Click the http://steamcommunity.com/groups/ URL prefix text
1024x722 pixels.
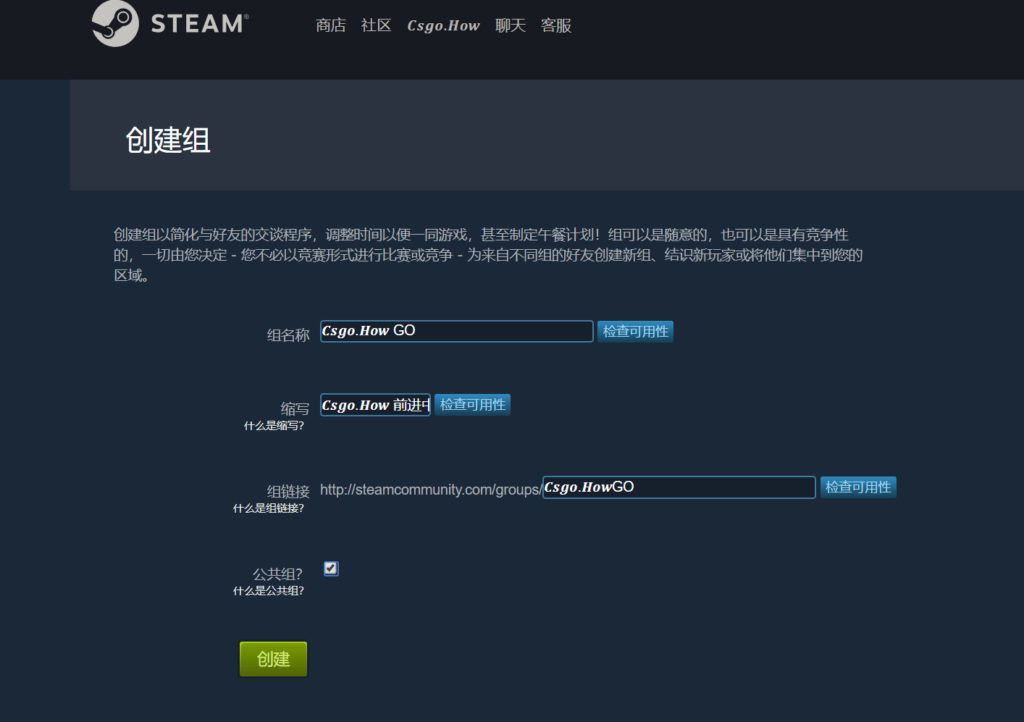coord(430,490)
